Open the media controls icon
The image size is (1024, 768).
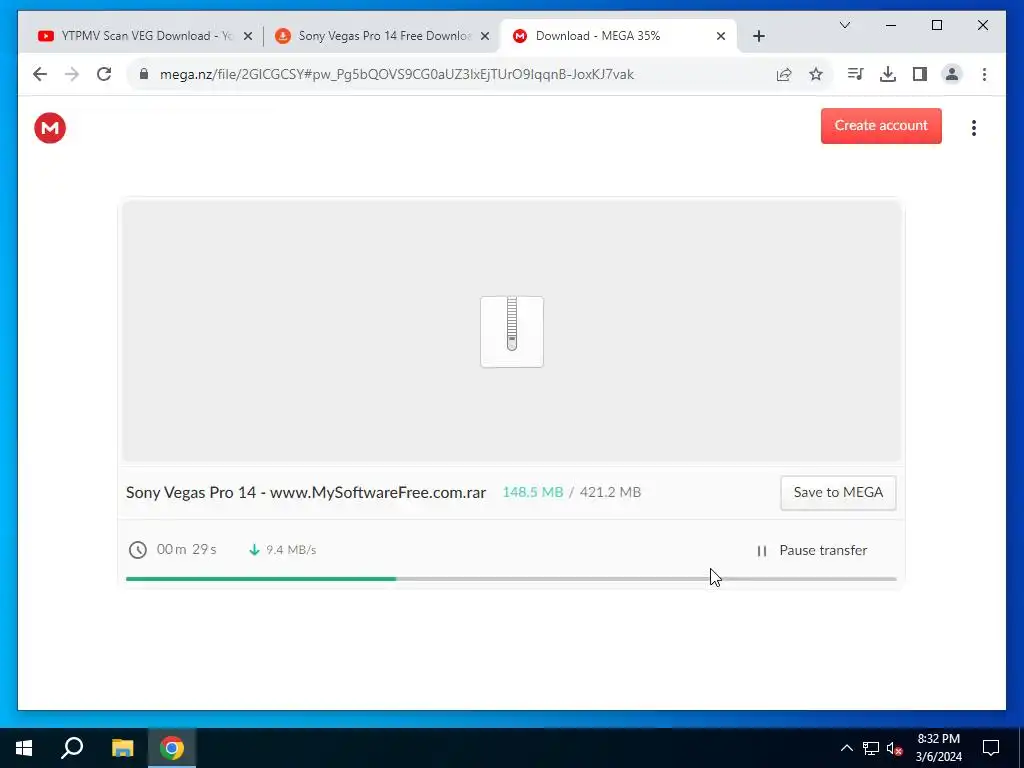(855, 74)
